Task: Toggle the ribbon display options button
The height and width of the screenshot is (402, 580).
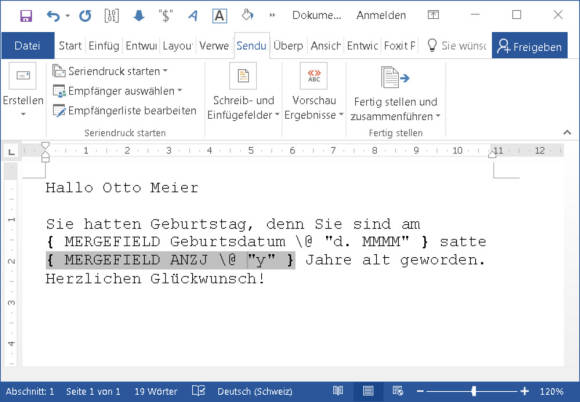Action: (433, 15)
